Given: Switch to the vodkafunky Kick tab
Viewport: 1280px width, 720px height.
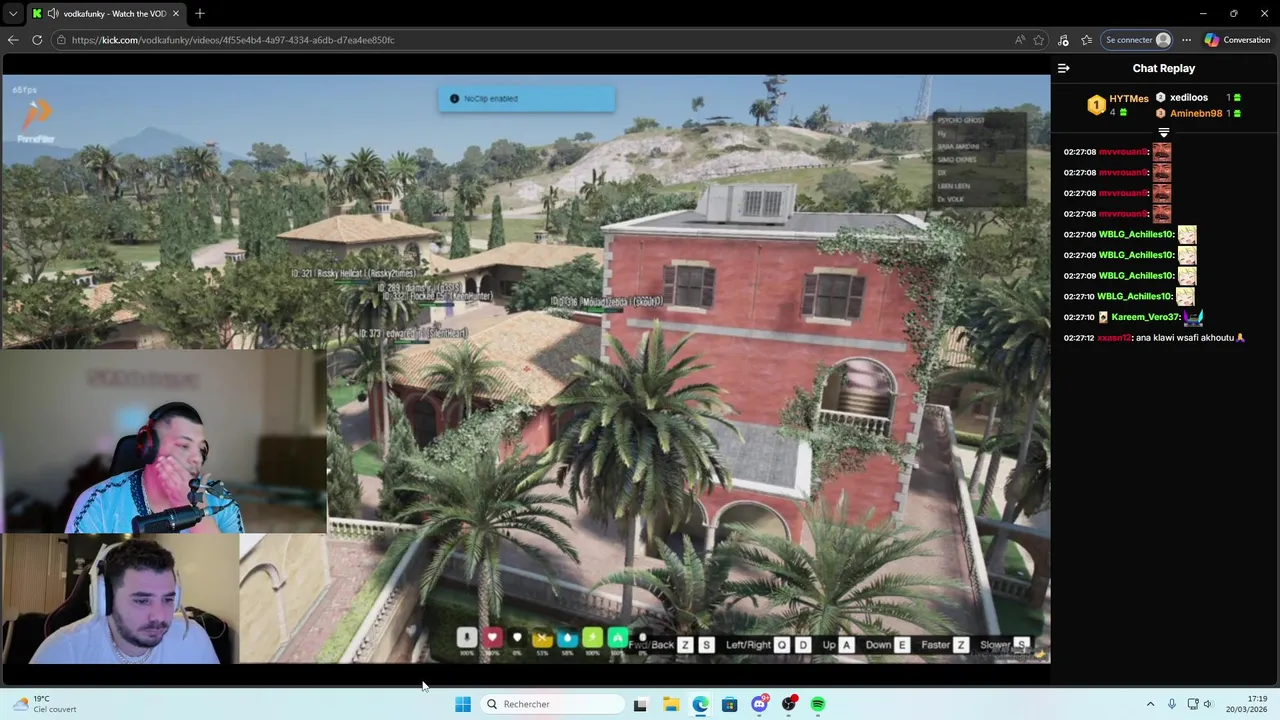Looking at the screenshot, I should click(106, 14).
